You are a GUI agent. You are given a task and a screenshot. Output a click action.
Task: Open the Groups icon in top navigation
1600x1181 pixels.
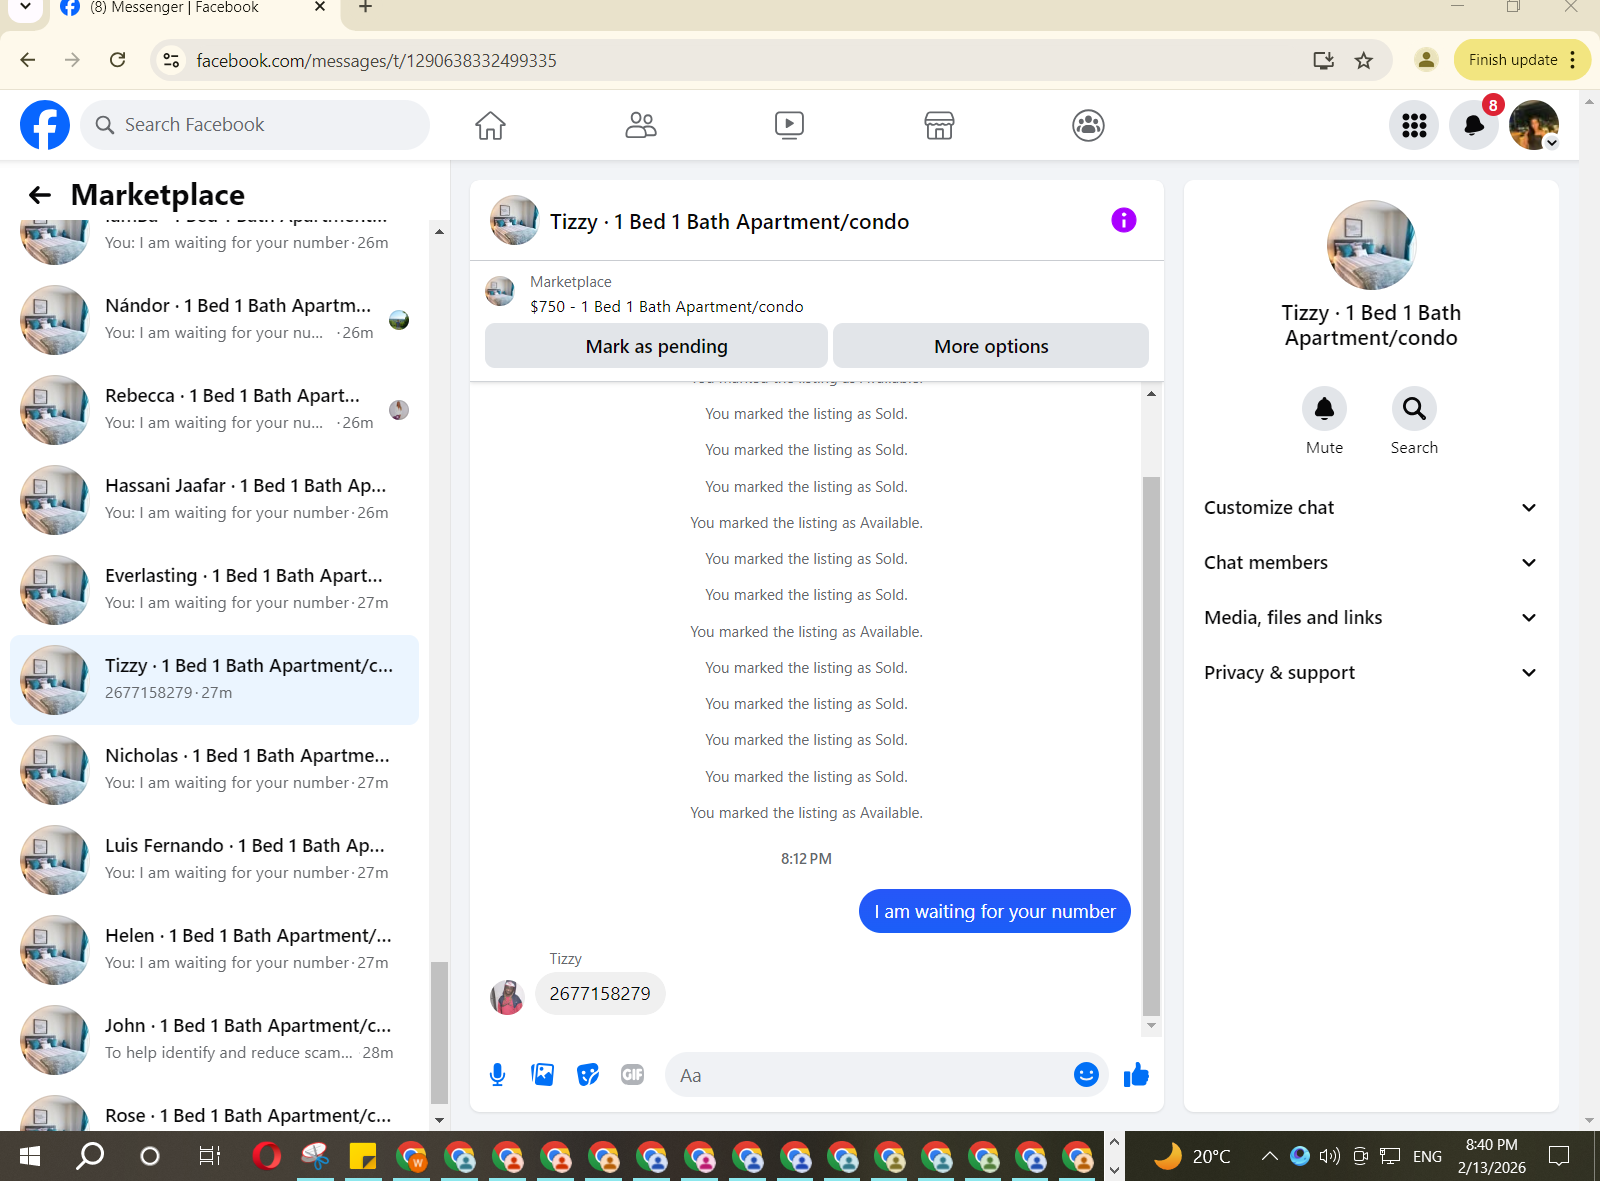tap(1088, 125)
